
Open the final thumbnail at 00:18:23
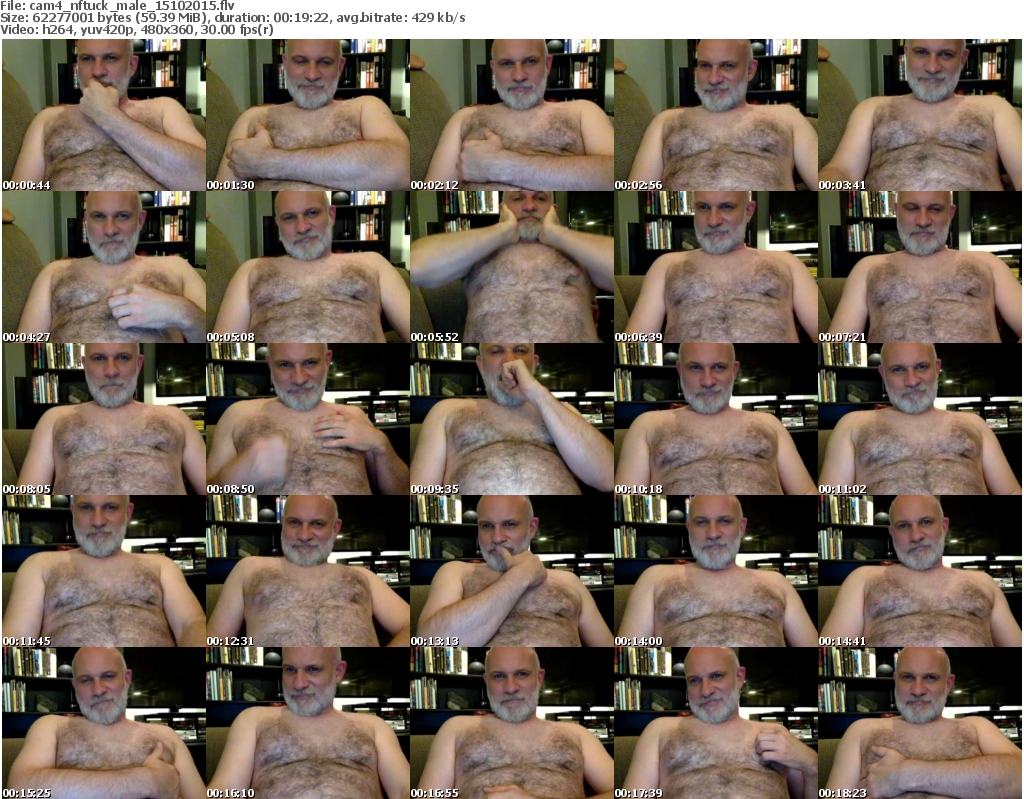[x=920, y=723]
